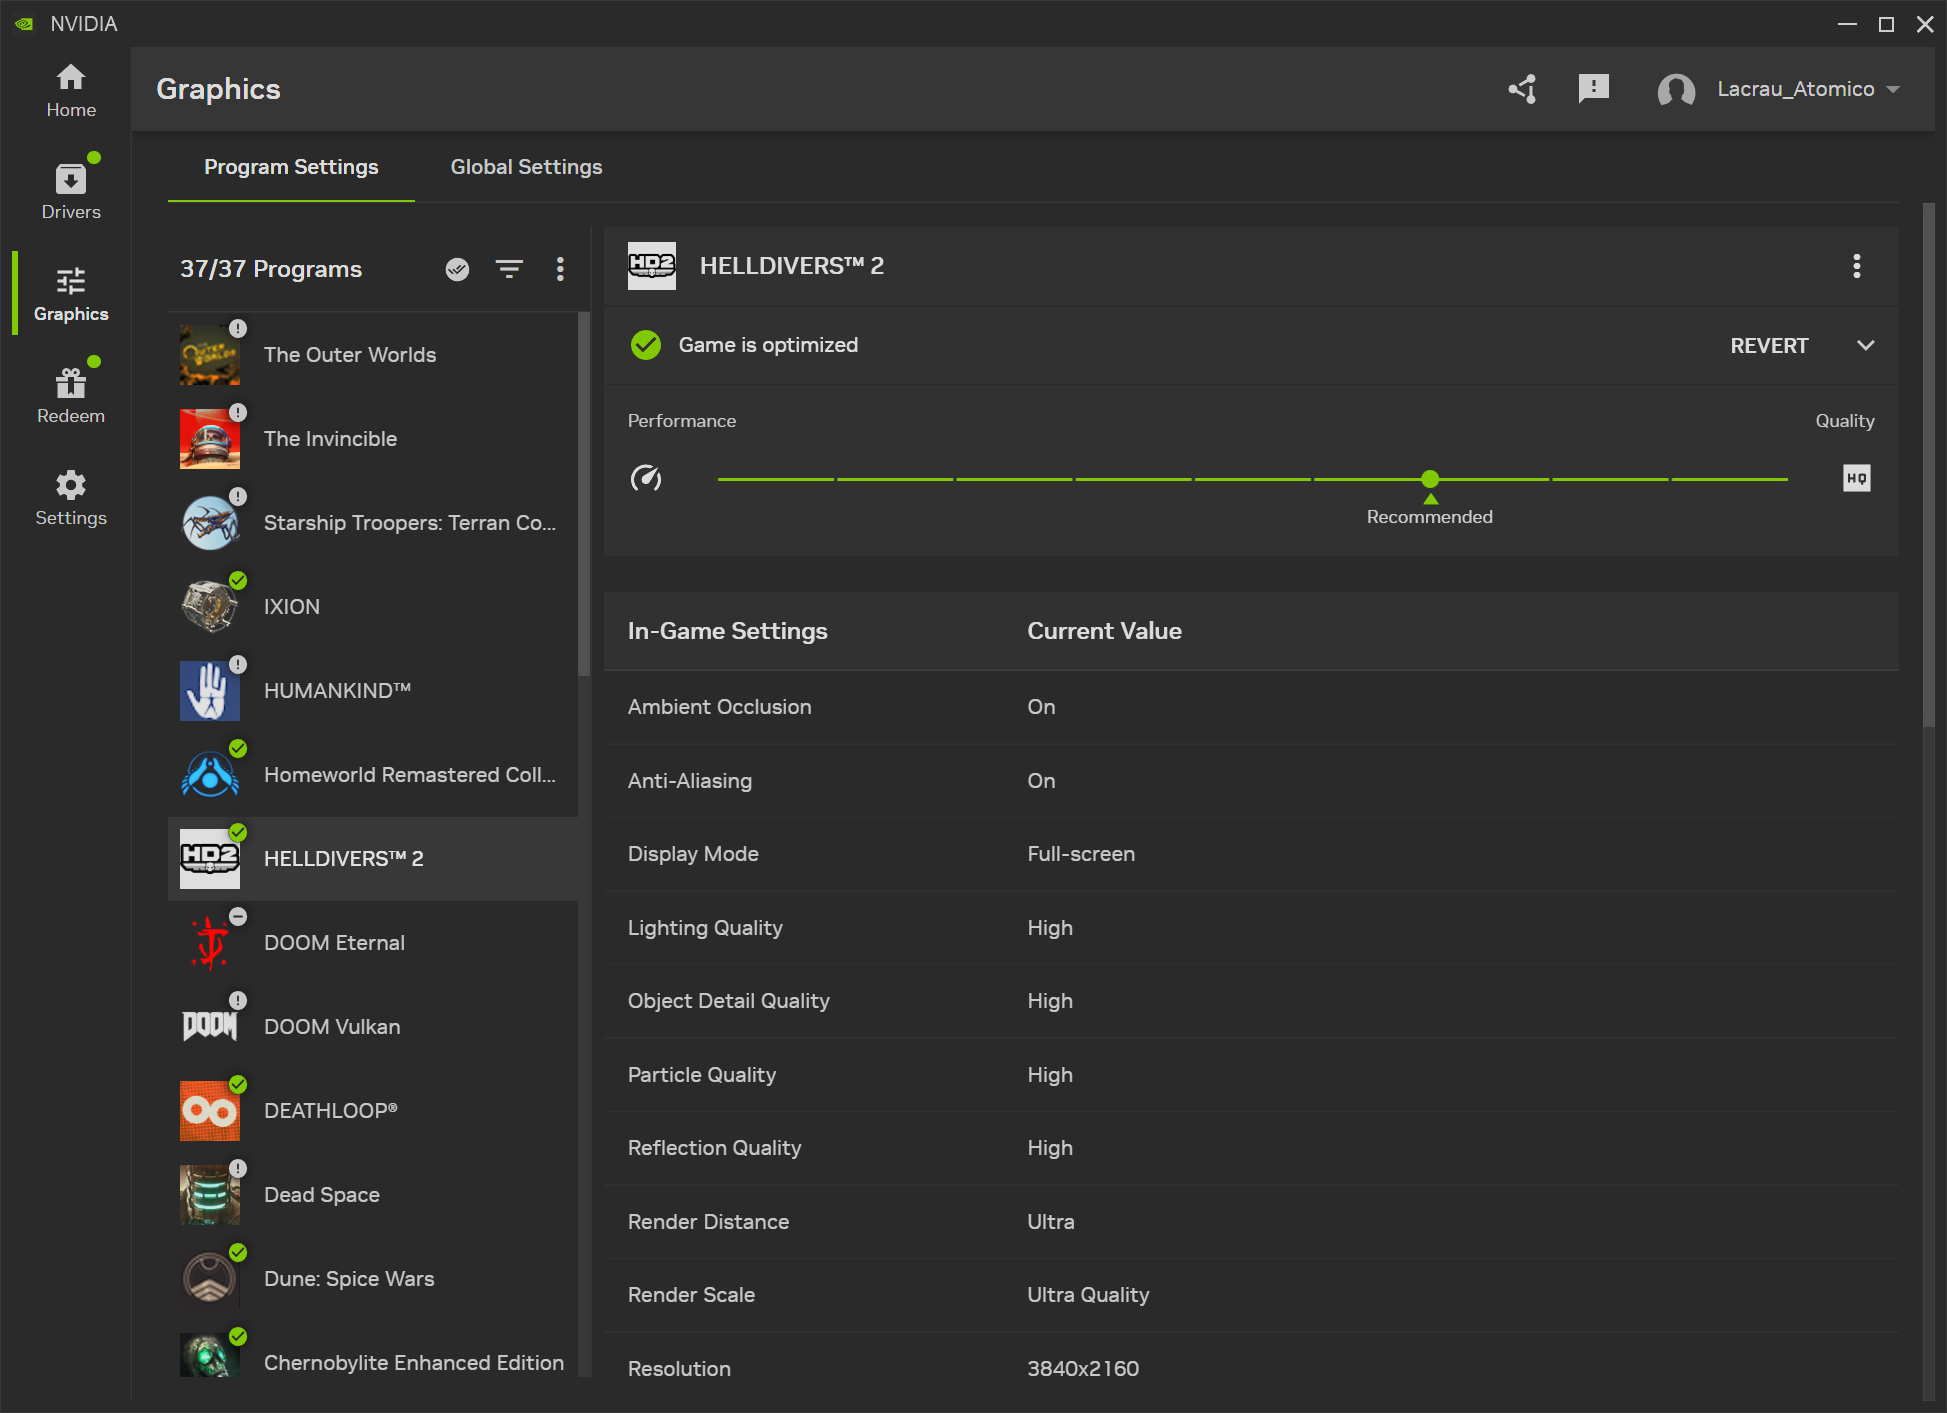1947x1413 pixels.
Task: Click the Lighting Quality row
Action: tap(1251, 928)
